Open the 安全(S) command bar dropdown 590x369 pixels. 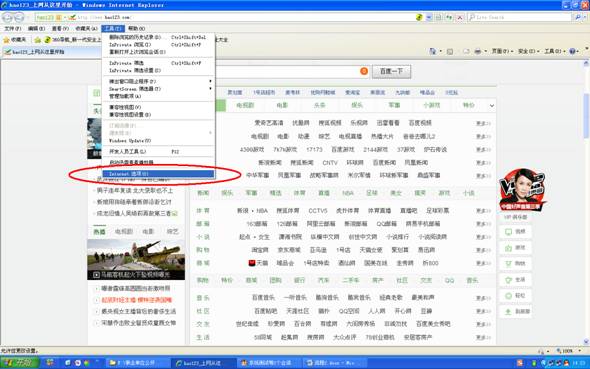click(x=528, y=51)
